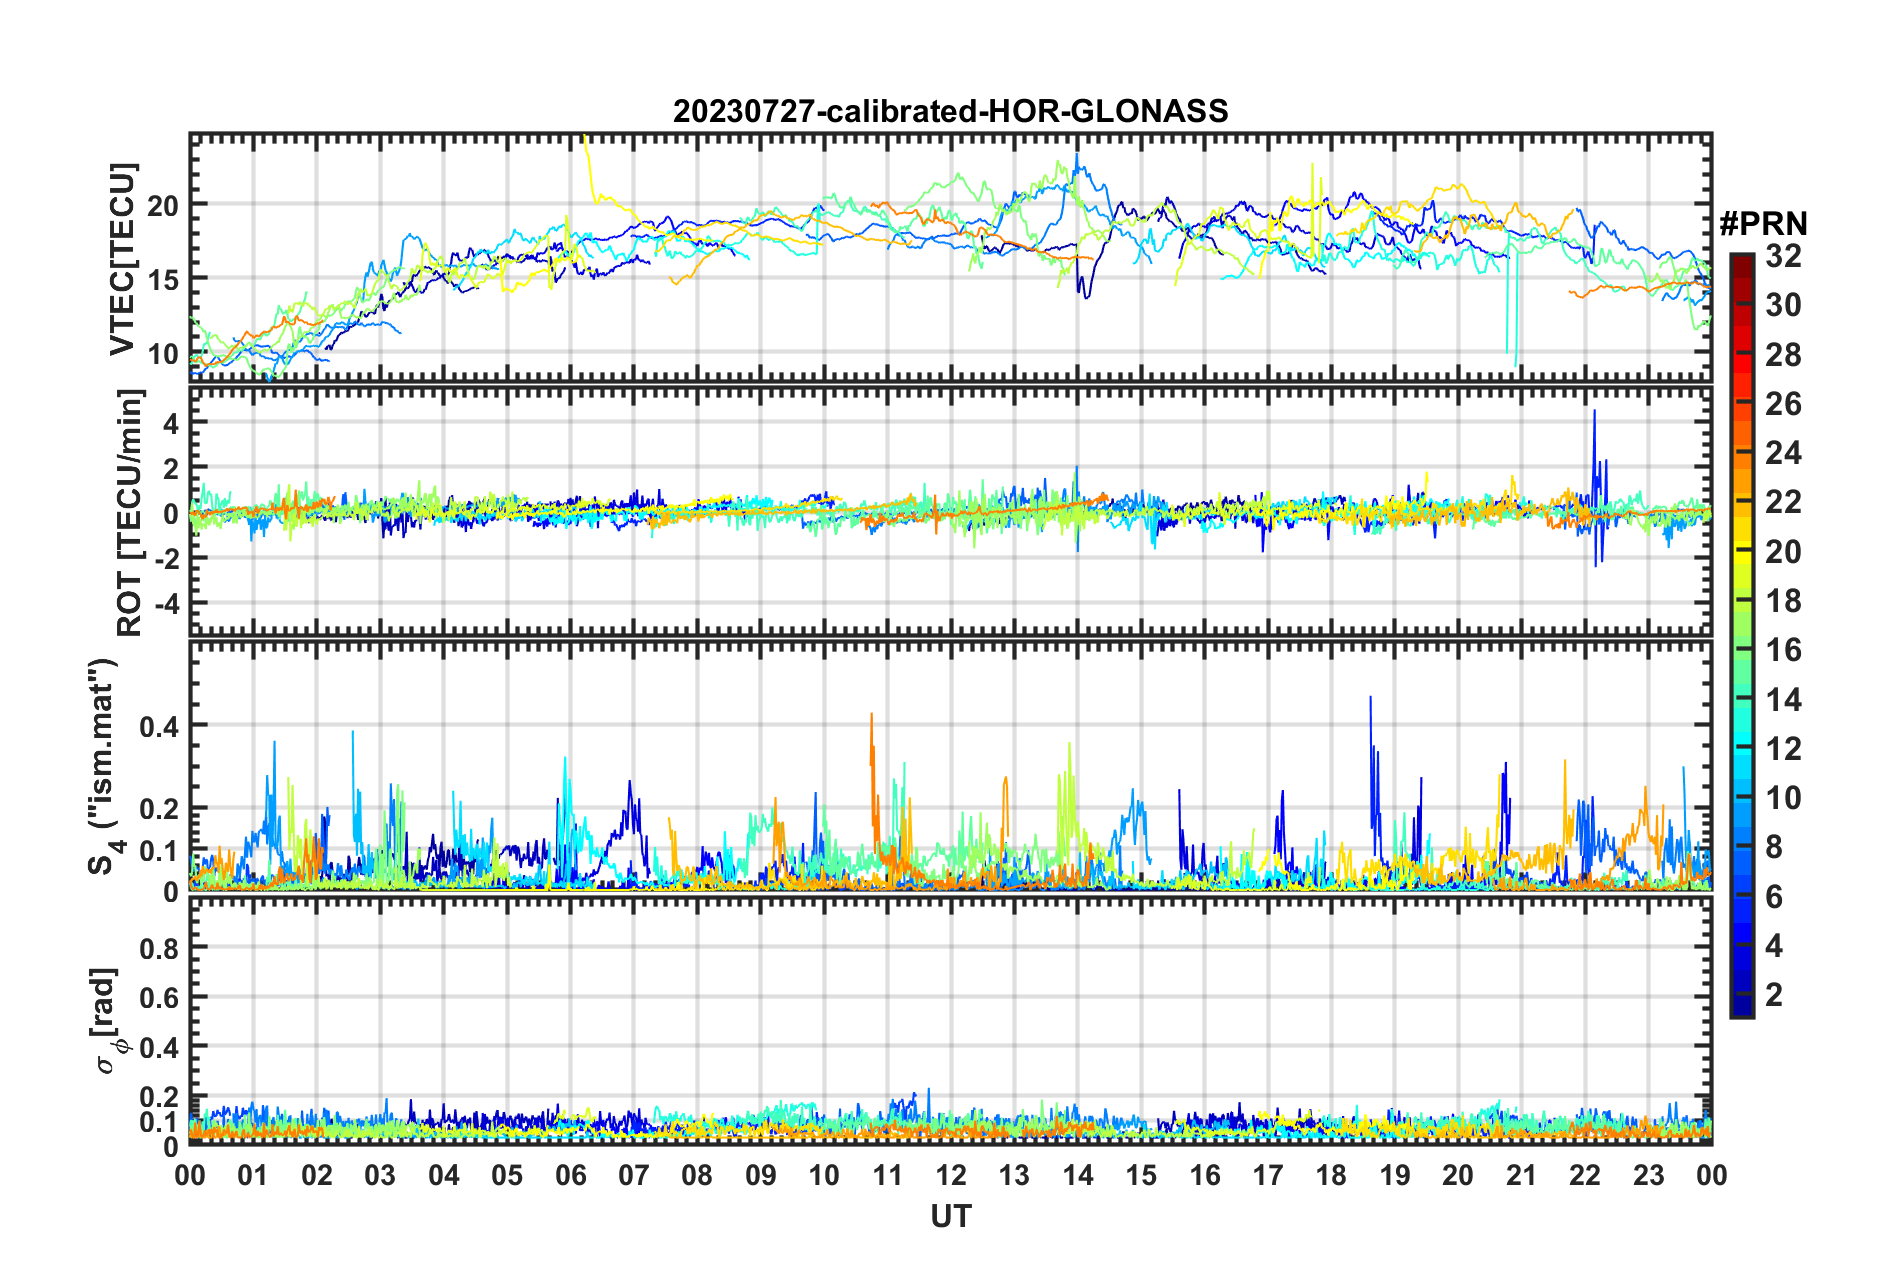1902x1272 pixels.
Task: Click colorbar tick label 6
Action: (1774, 897)
